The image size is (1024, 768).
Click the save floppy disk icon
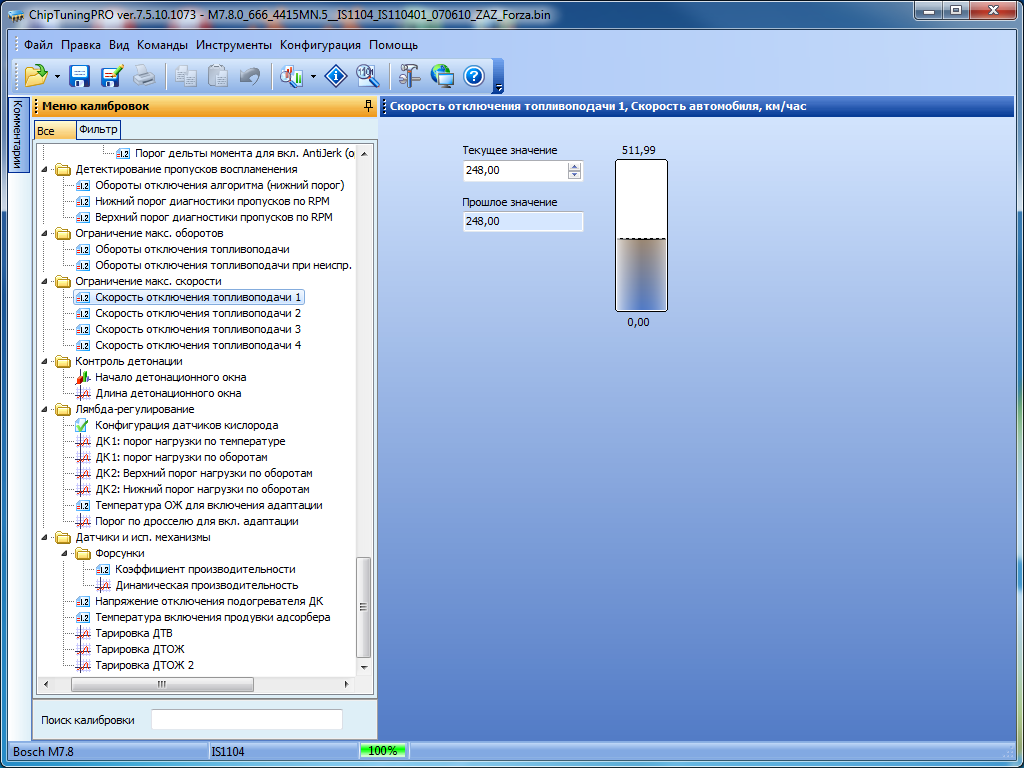[x=80, y=75]
